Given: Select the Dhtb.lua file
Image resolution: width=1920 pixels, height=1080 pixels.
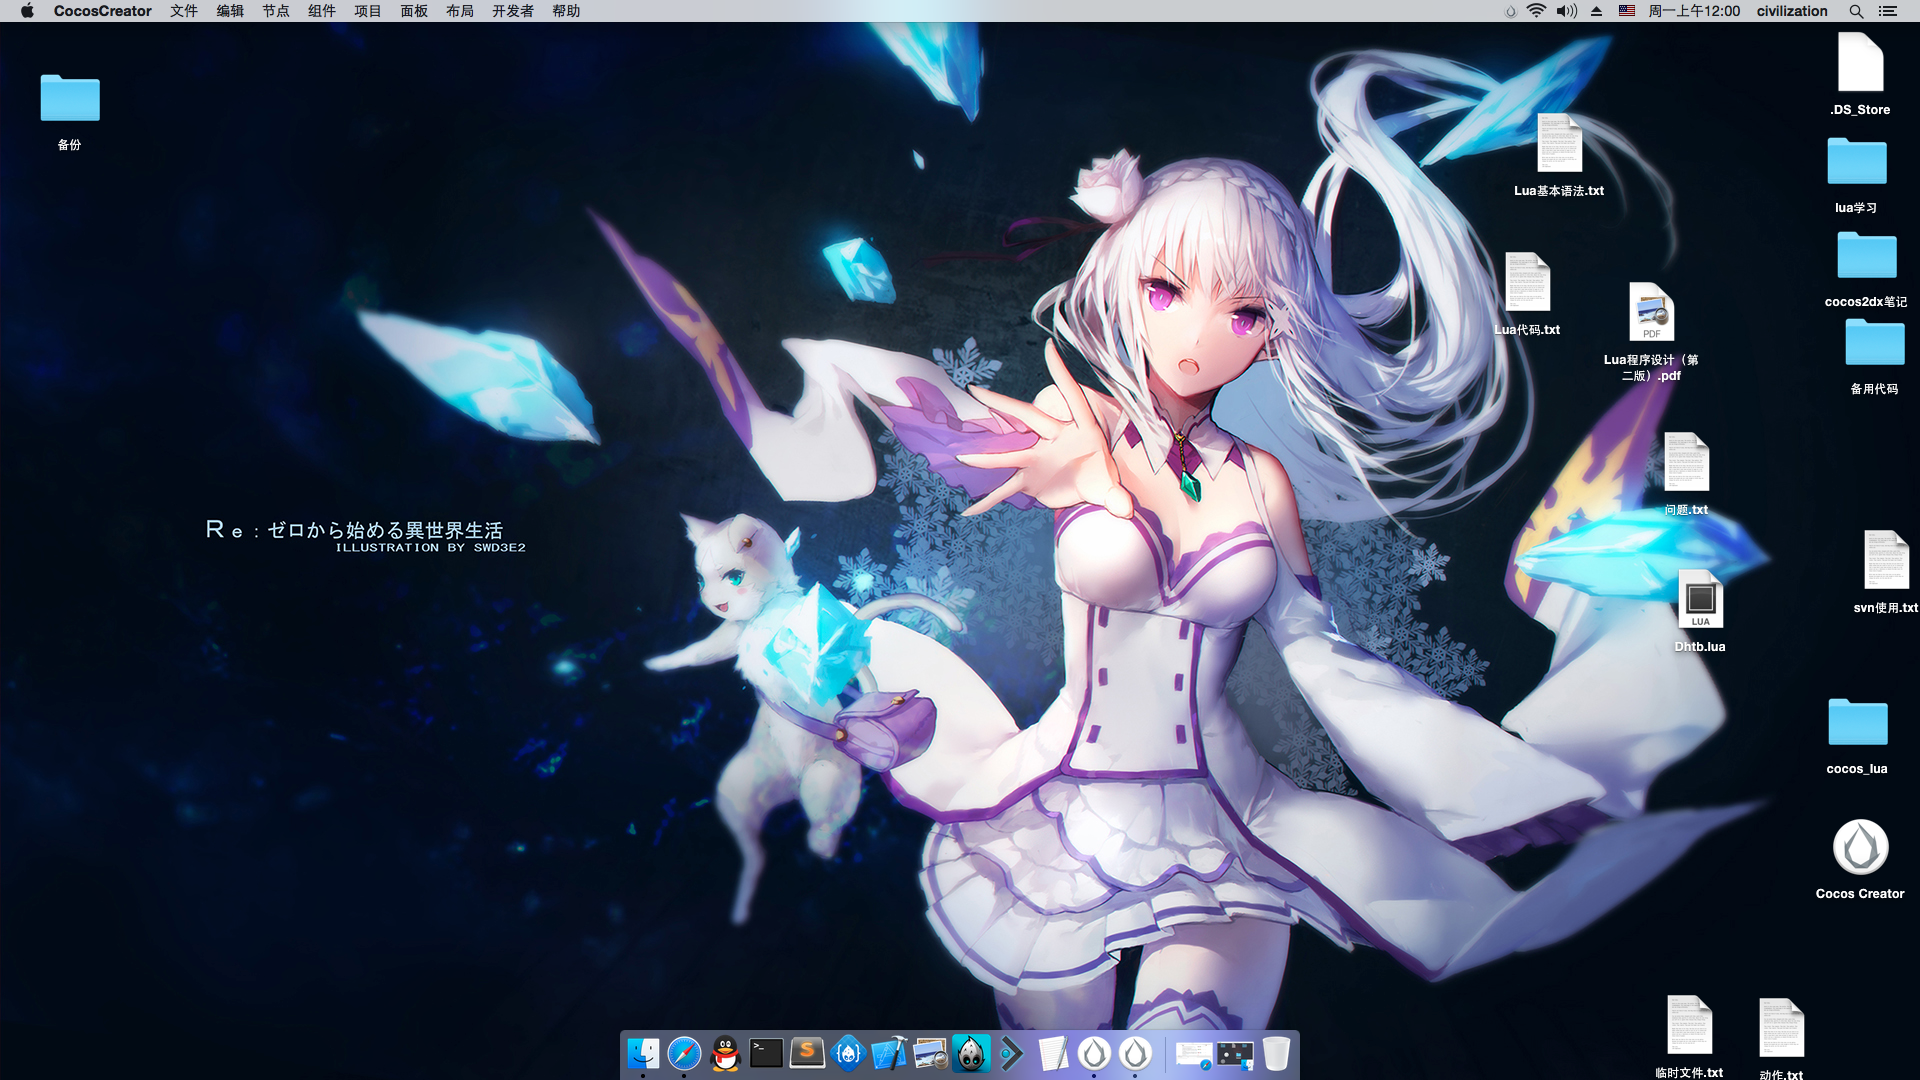Looking at the screenshot, I should 1700,600.
